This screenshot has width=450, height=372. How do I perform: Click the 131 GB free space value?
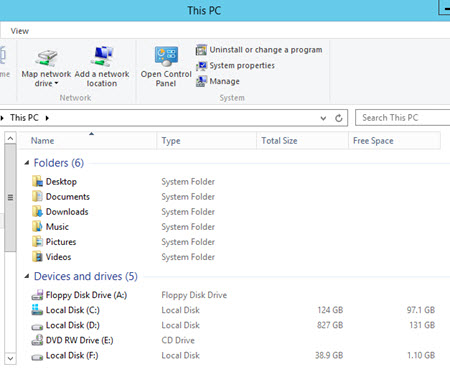[x=422, y=325]
